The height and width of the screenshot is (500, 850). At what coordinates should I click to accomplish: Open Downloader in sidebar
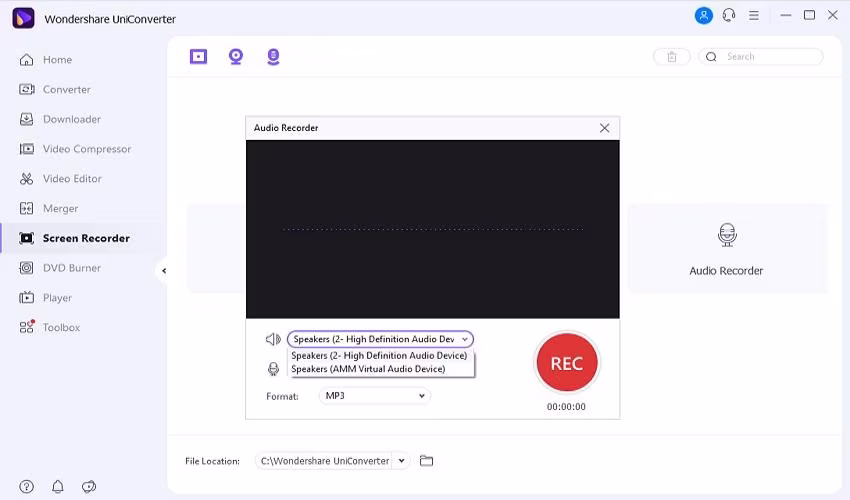[x=72, y=119]
